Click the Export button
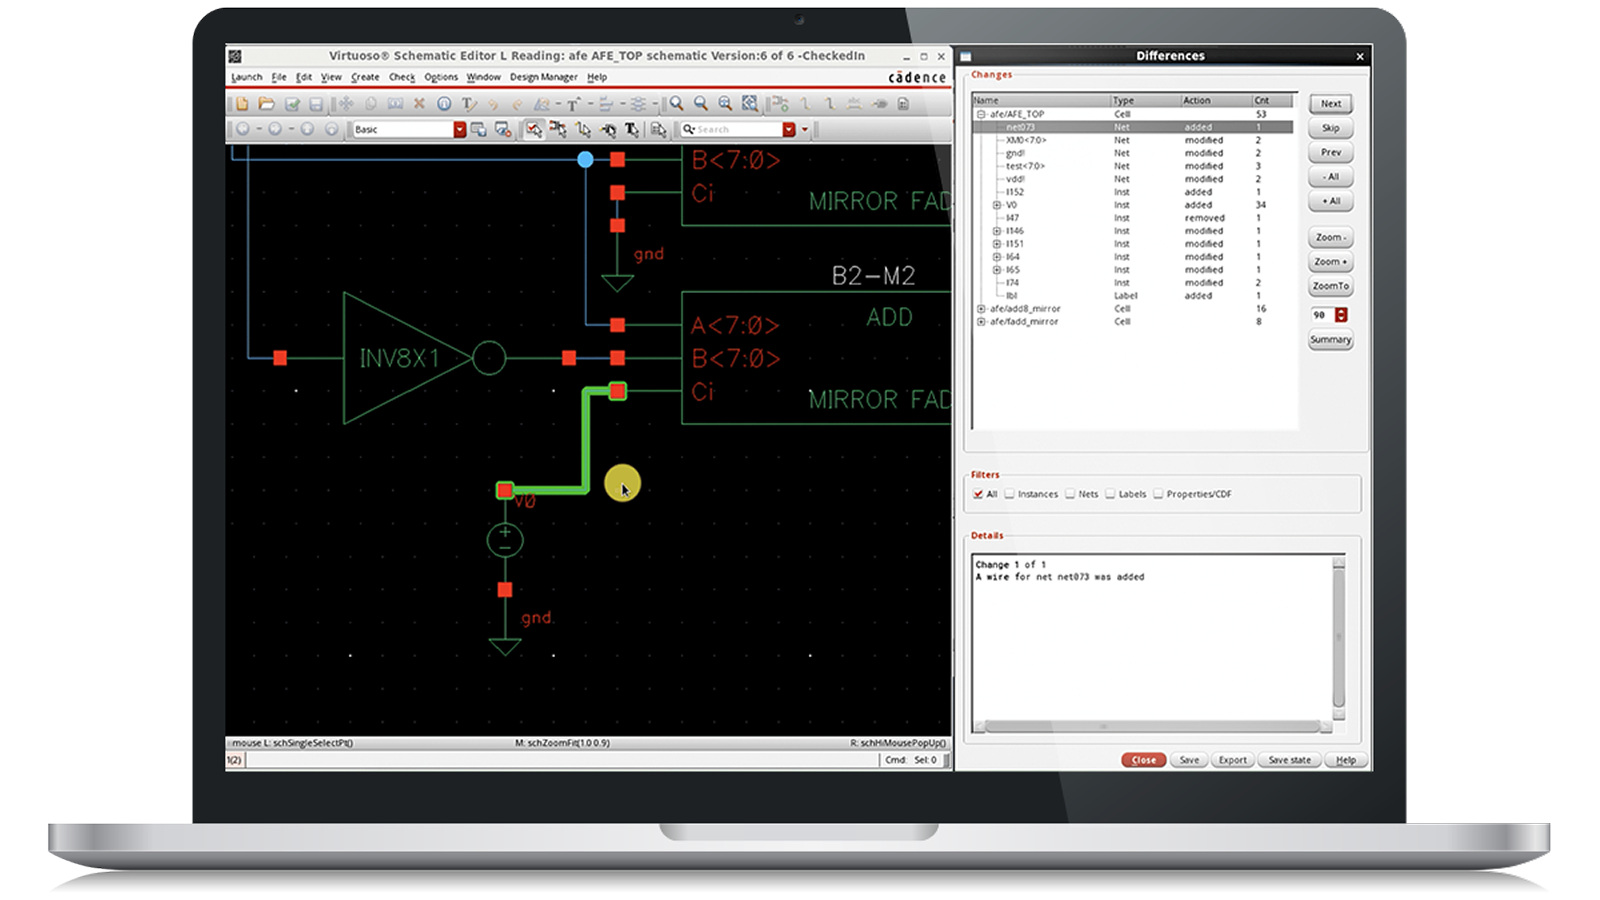This screenshot has width=1600, height=900. pos(1232,760)
